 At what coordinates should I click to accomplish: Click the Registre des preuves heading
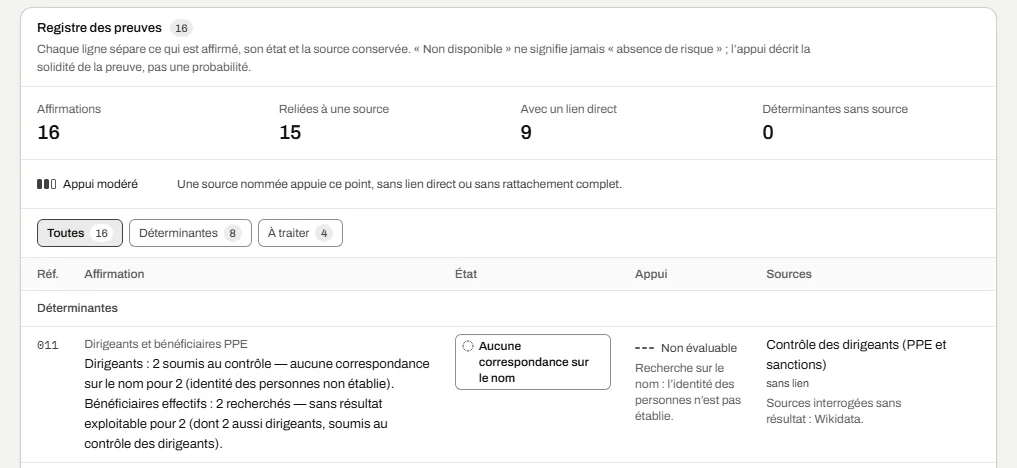coord(99,28)
